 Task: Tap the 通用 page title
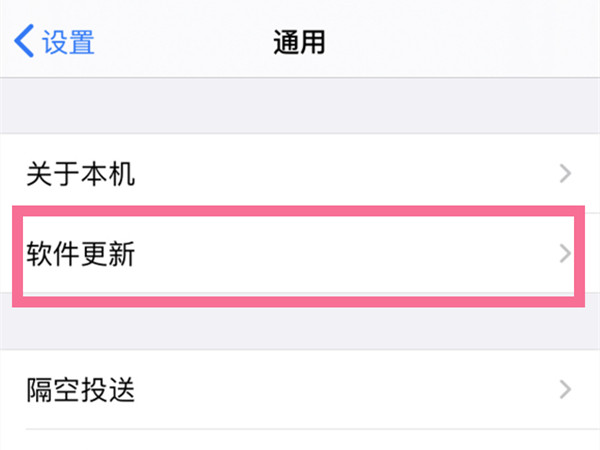tap(299, 42)
